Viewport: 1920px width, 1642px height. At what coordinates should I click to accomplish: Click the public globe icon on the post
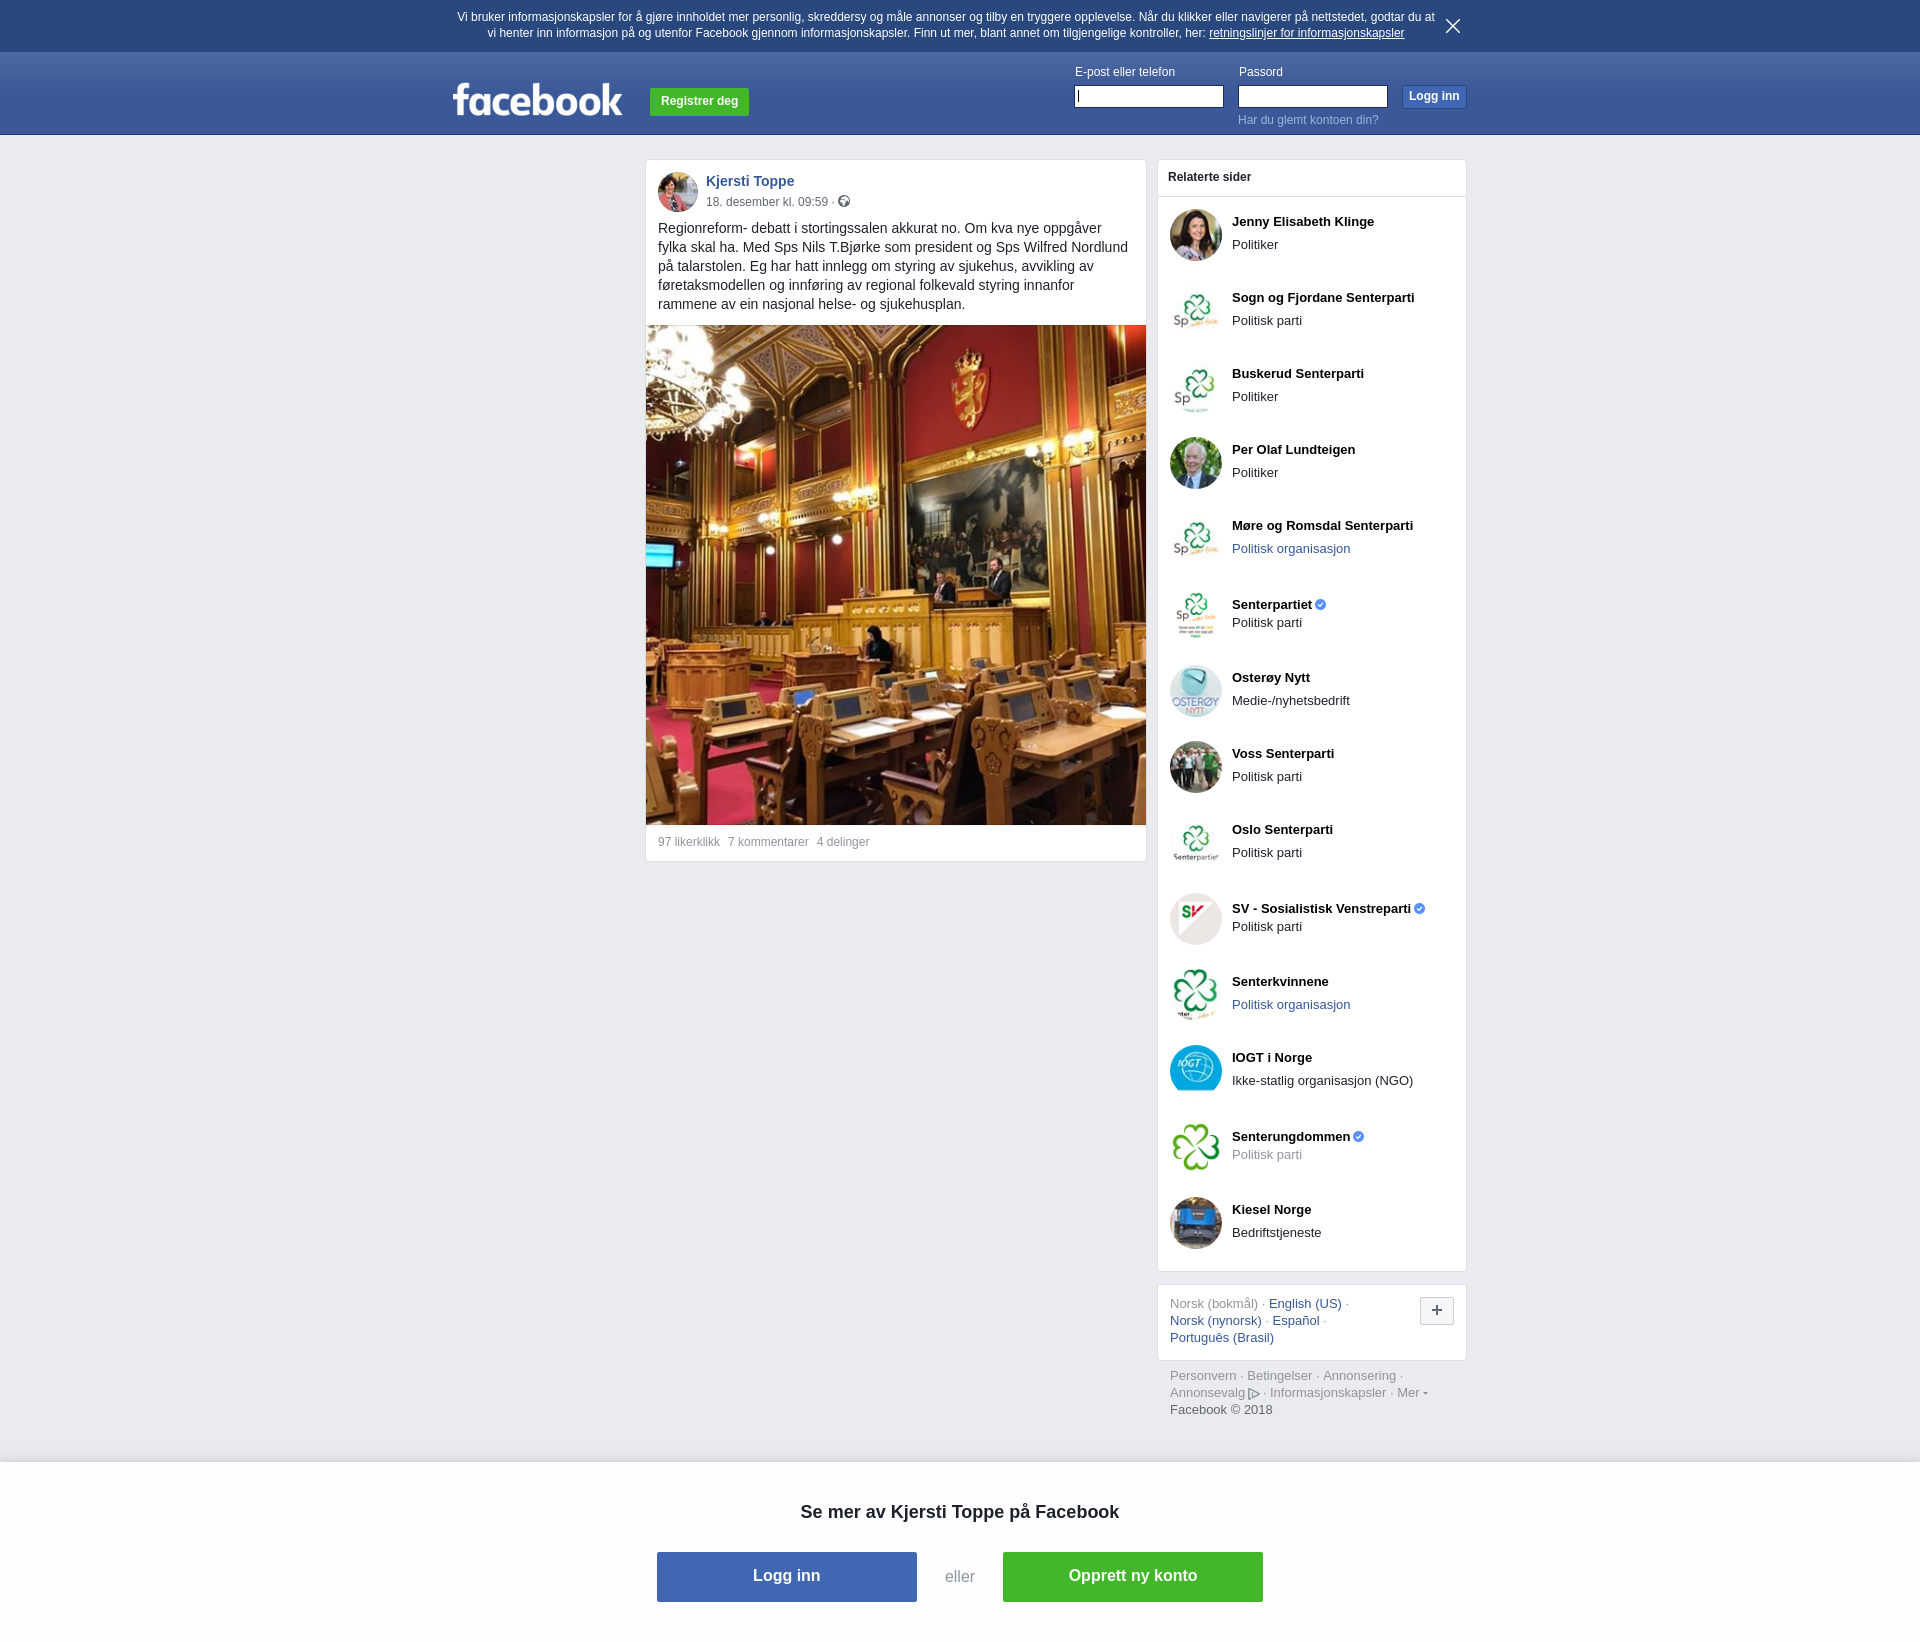coord(844,202)
